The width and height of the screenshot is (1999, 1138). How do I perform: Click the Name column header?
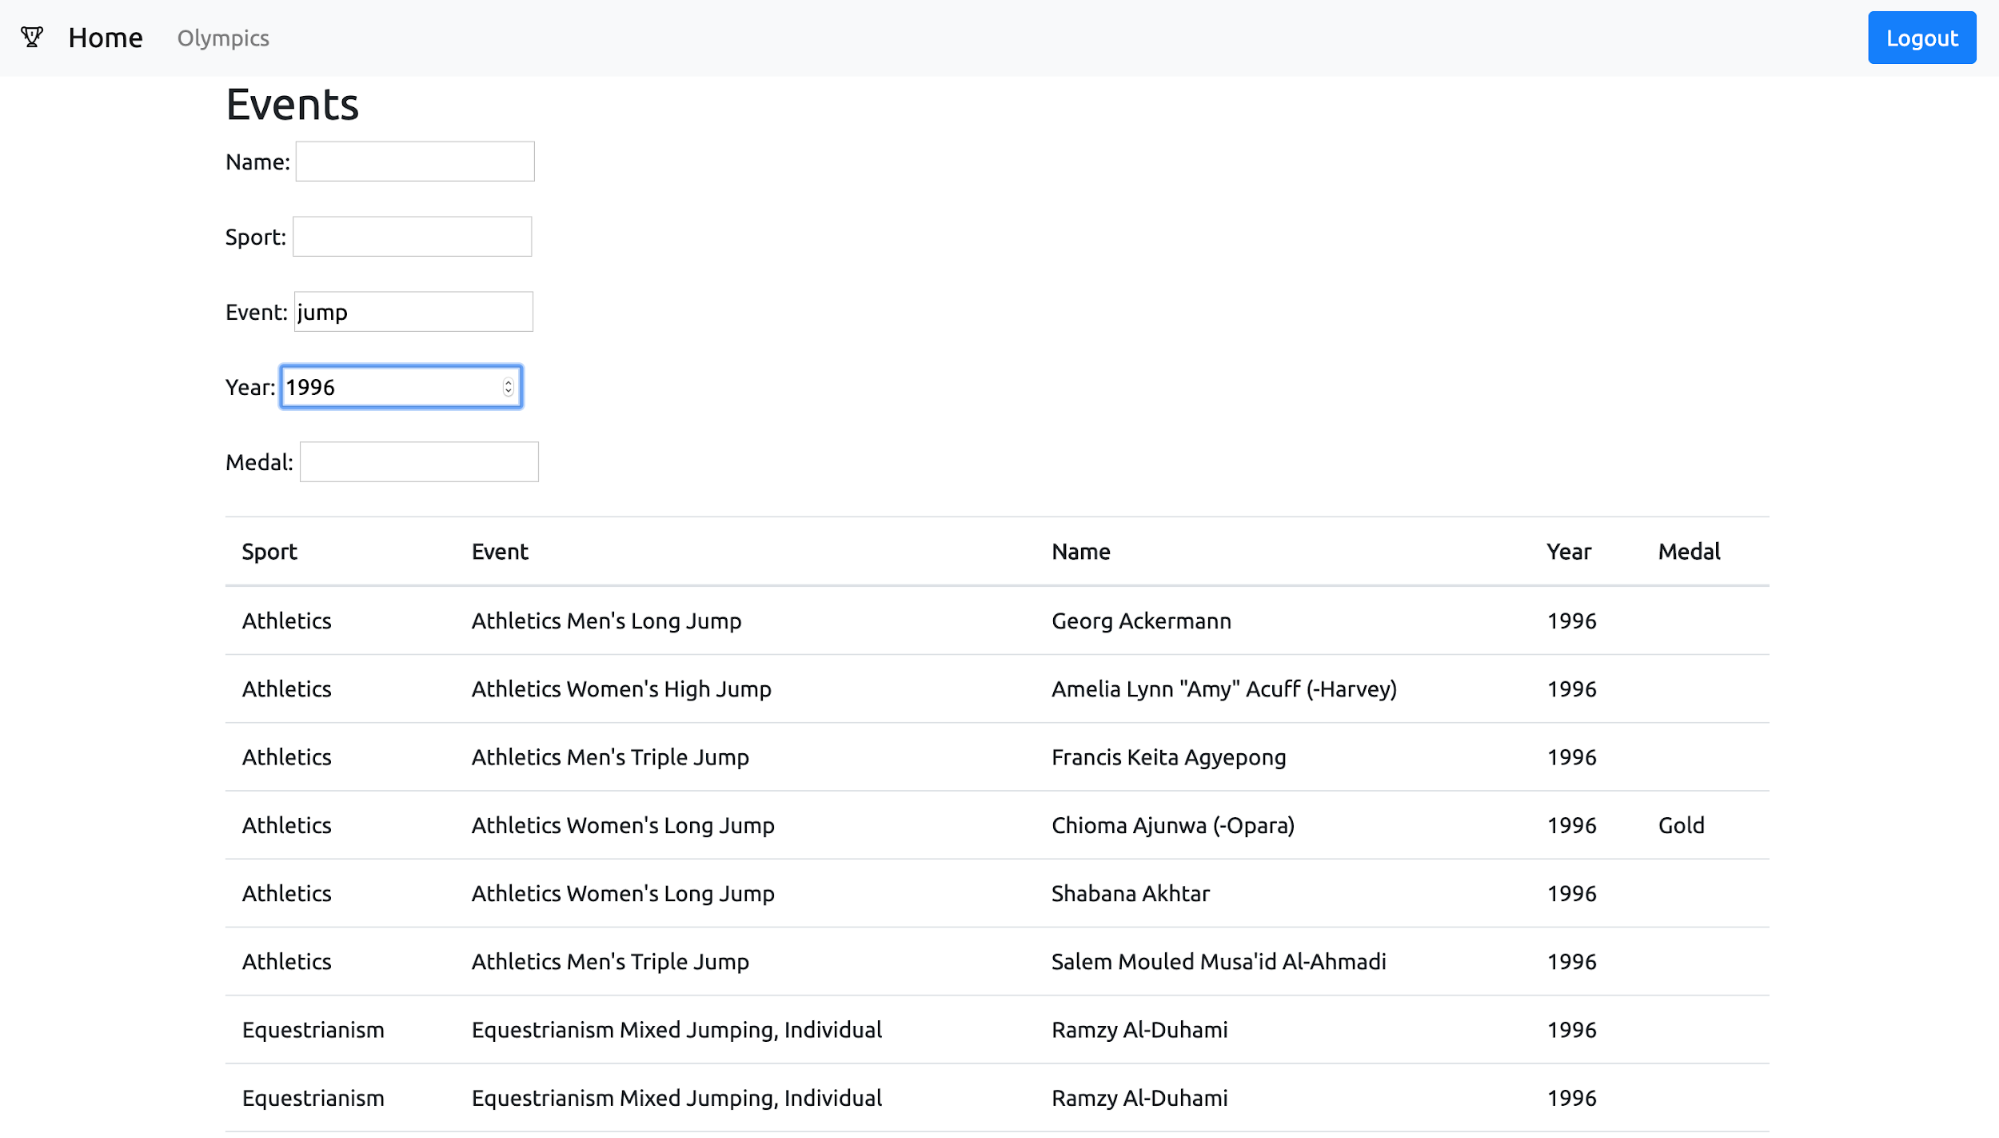(x=1080, y=552)
